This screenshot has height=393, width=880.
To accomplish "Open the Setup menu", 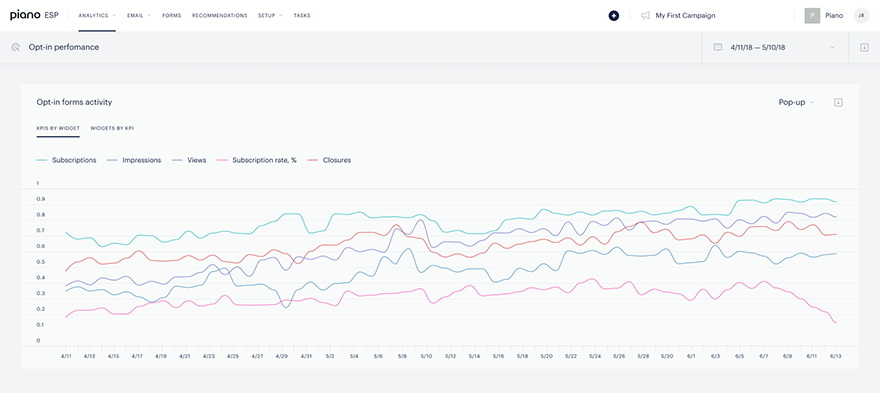I will [270, 16].
